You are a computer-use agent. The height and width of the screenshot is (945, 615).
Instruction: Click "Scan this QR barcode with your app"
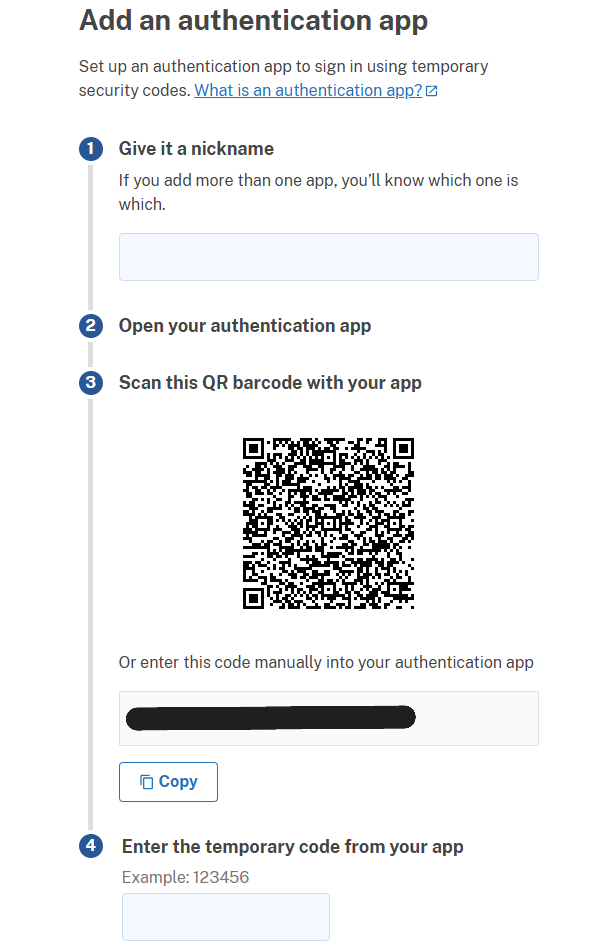coord(272,382)
